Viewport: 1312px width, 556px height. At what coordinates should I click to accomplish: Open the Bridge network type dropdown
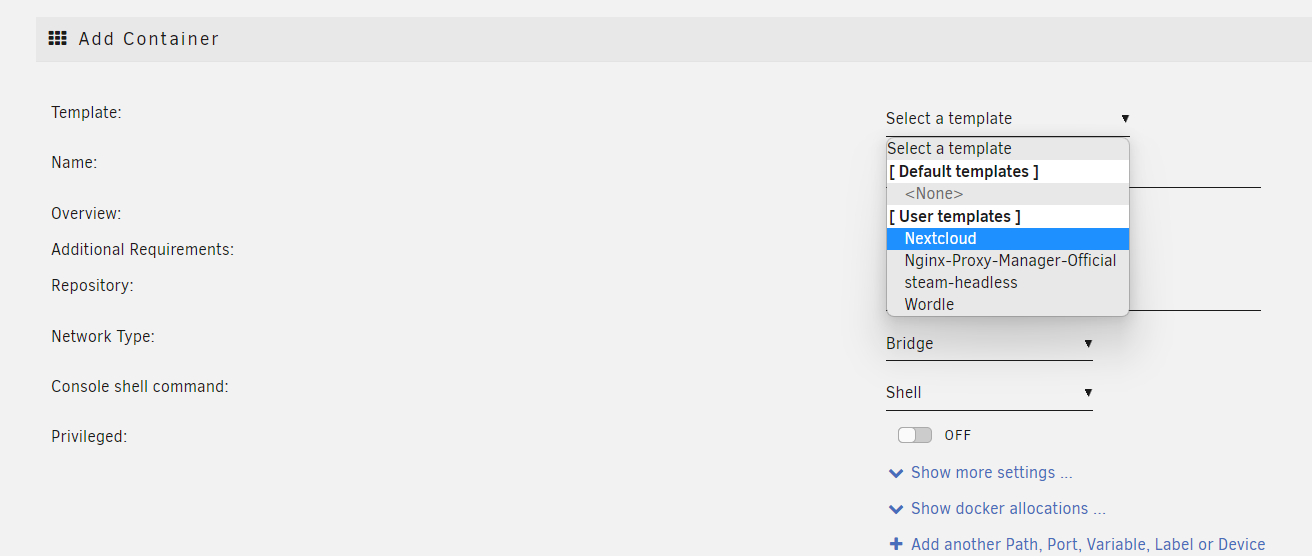click(x=989, y=343)
